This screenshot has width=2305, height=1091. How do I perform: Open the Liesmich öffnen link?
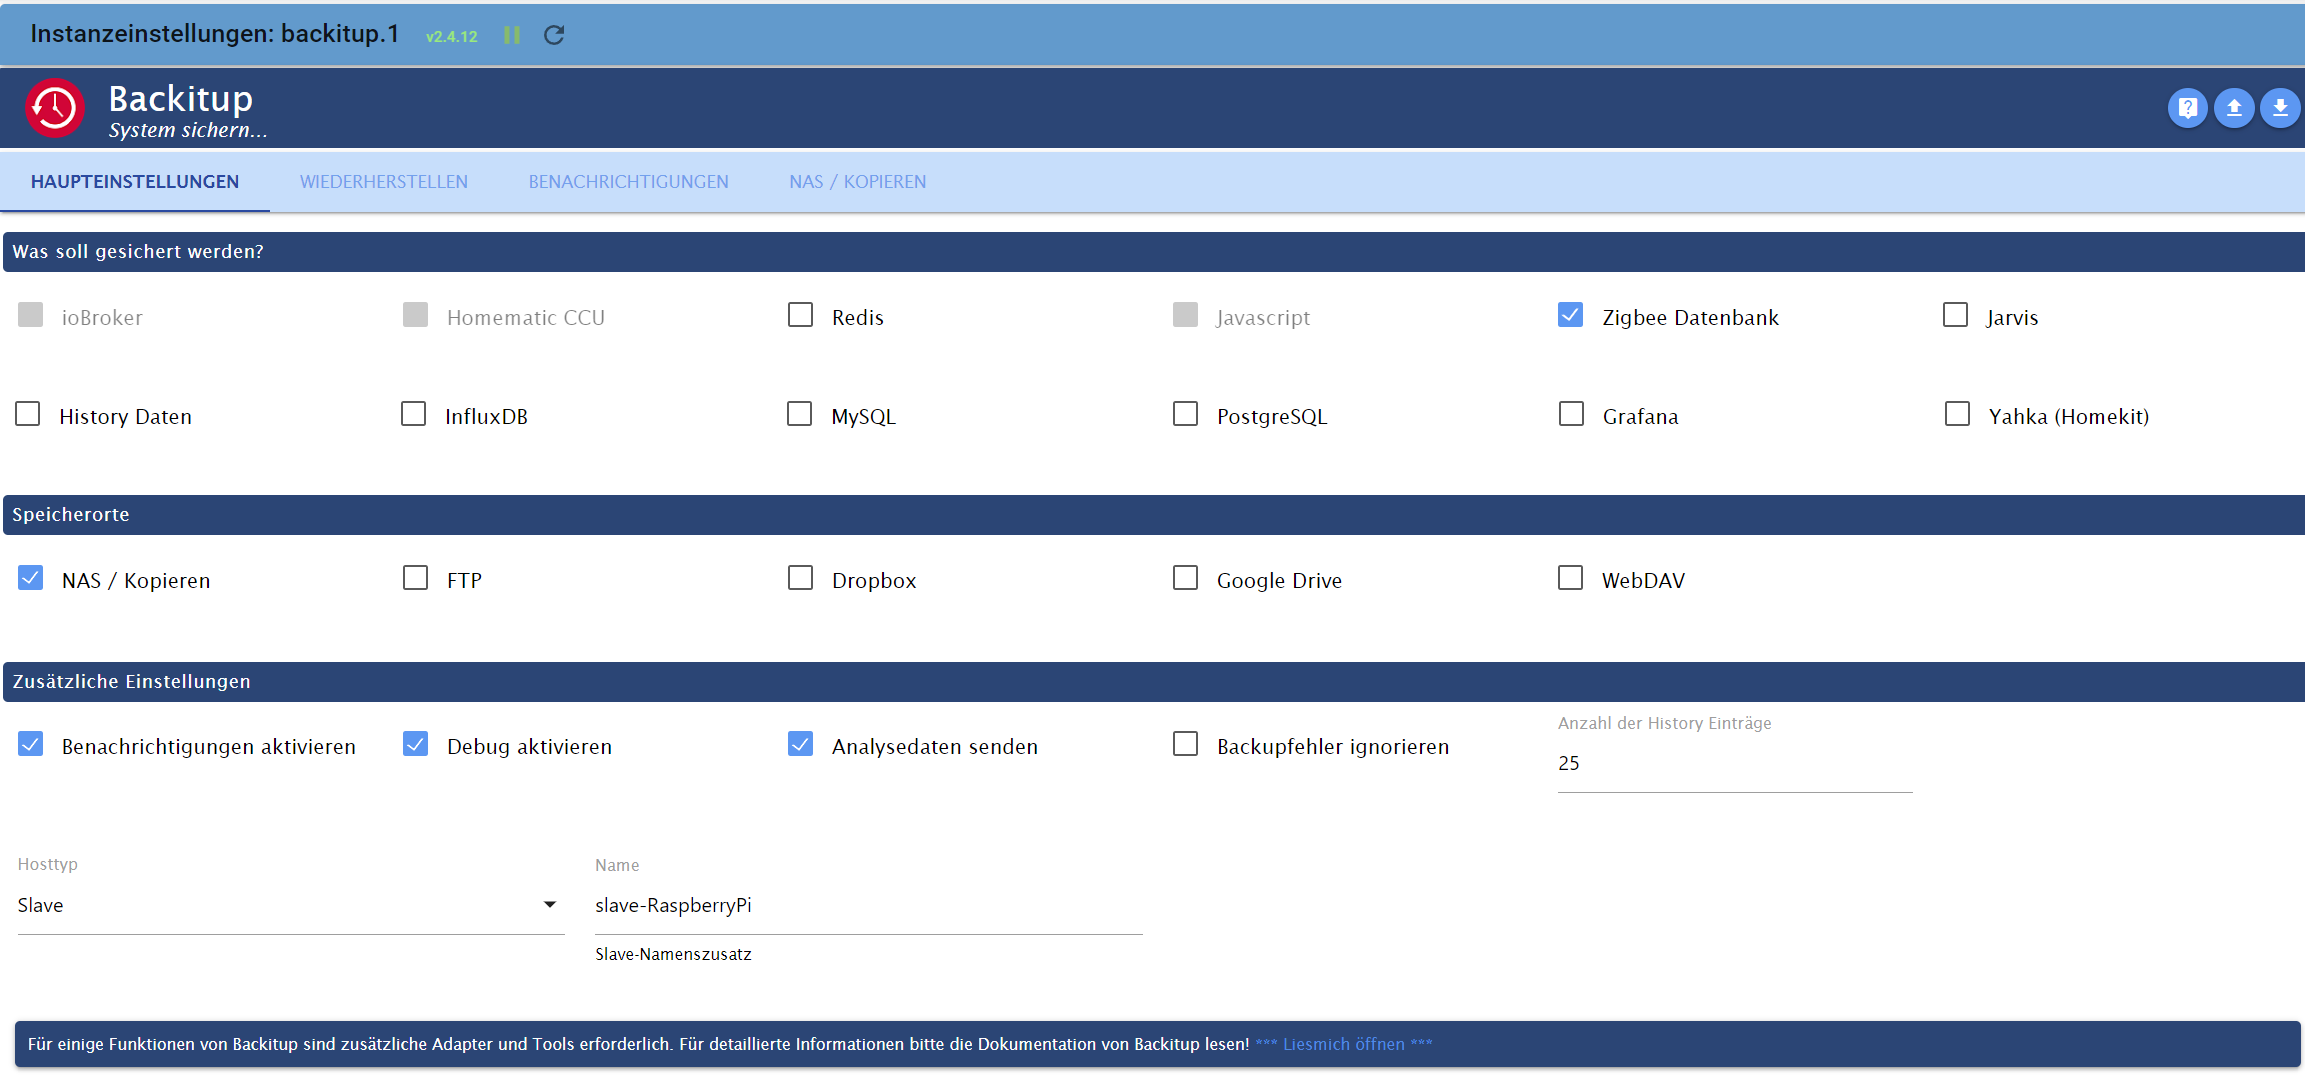[x=1343, y=1044]
